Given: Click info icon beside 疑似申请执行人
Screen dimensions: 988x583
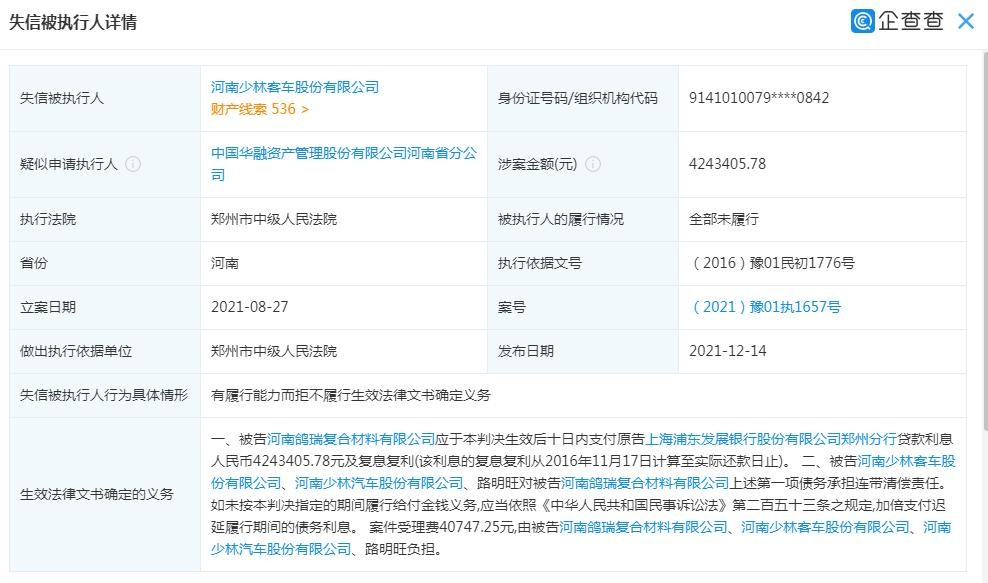Looking at the screenshot, I should (x=133, y=164).
